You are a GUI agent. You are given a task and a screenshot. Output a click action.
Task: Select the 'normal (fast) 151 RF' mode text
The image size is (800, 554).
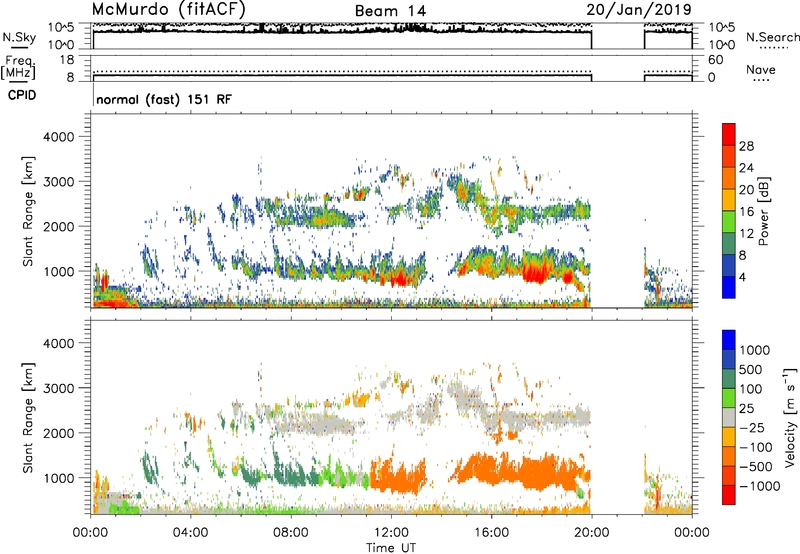164,99
